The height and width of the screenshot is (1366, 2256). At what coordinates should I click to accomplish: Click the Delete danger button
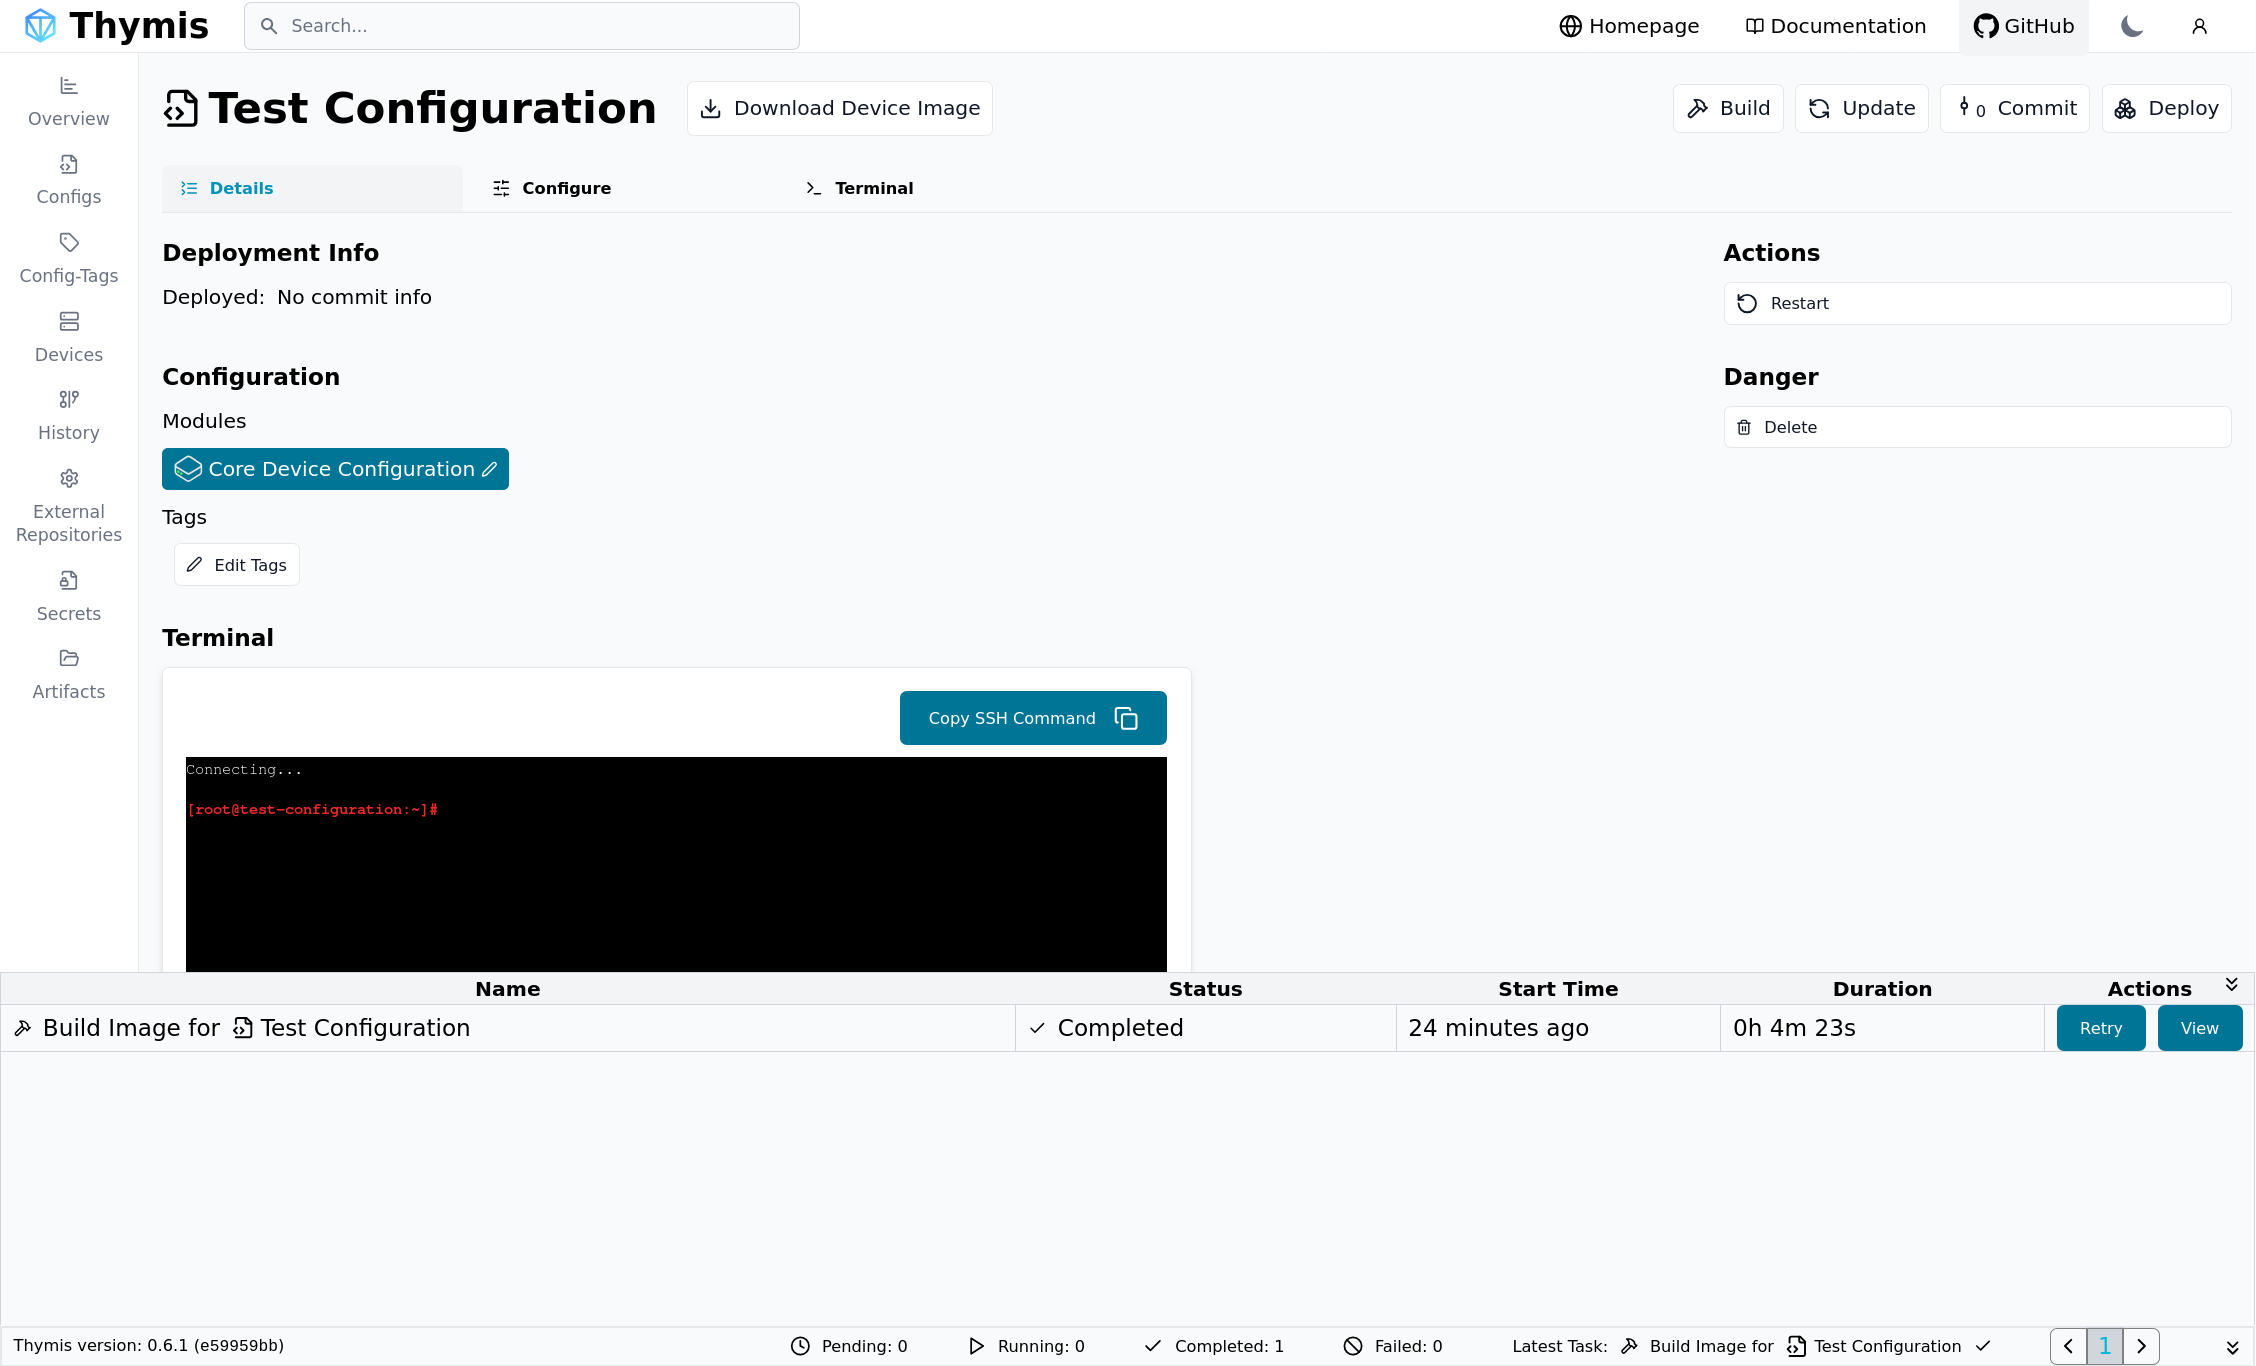tap(1977, 427)
